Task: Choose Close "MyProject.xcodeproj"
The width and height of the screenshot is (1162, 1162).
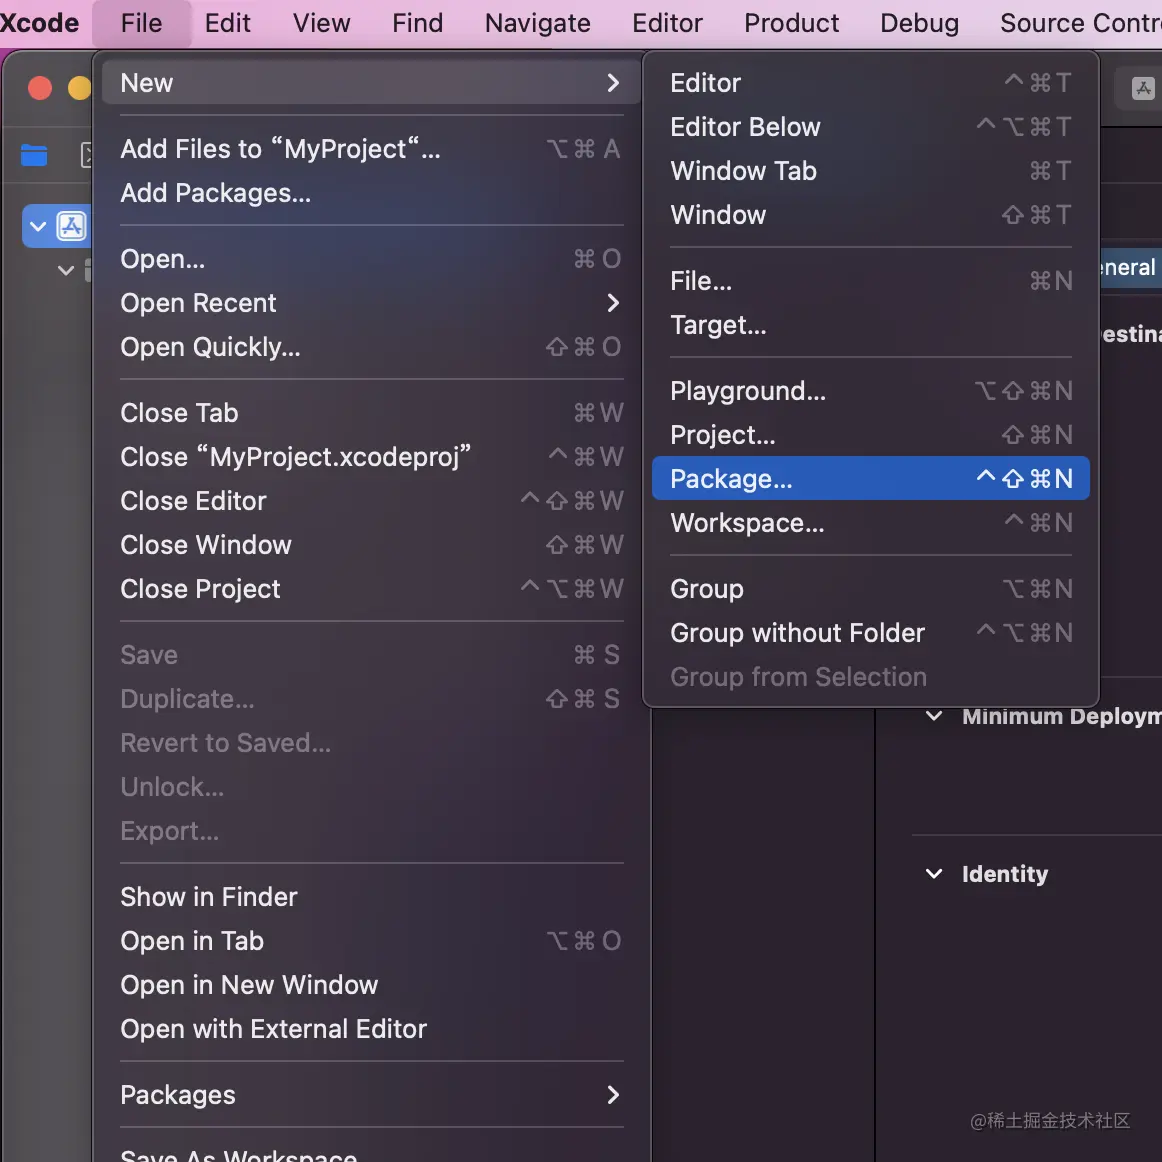Action: click(x=371, y=456)
